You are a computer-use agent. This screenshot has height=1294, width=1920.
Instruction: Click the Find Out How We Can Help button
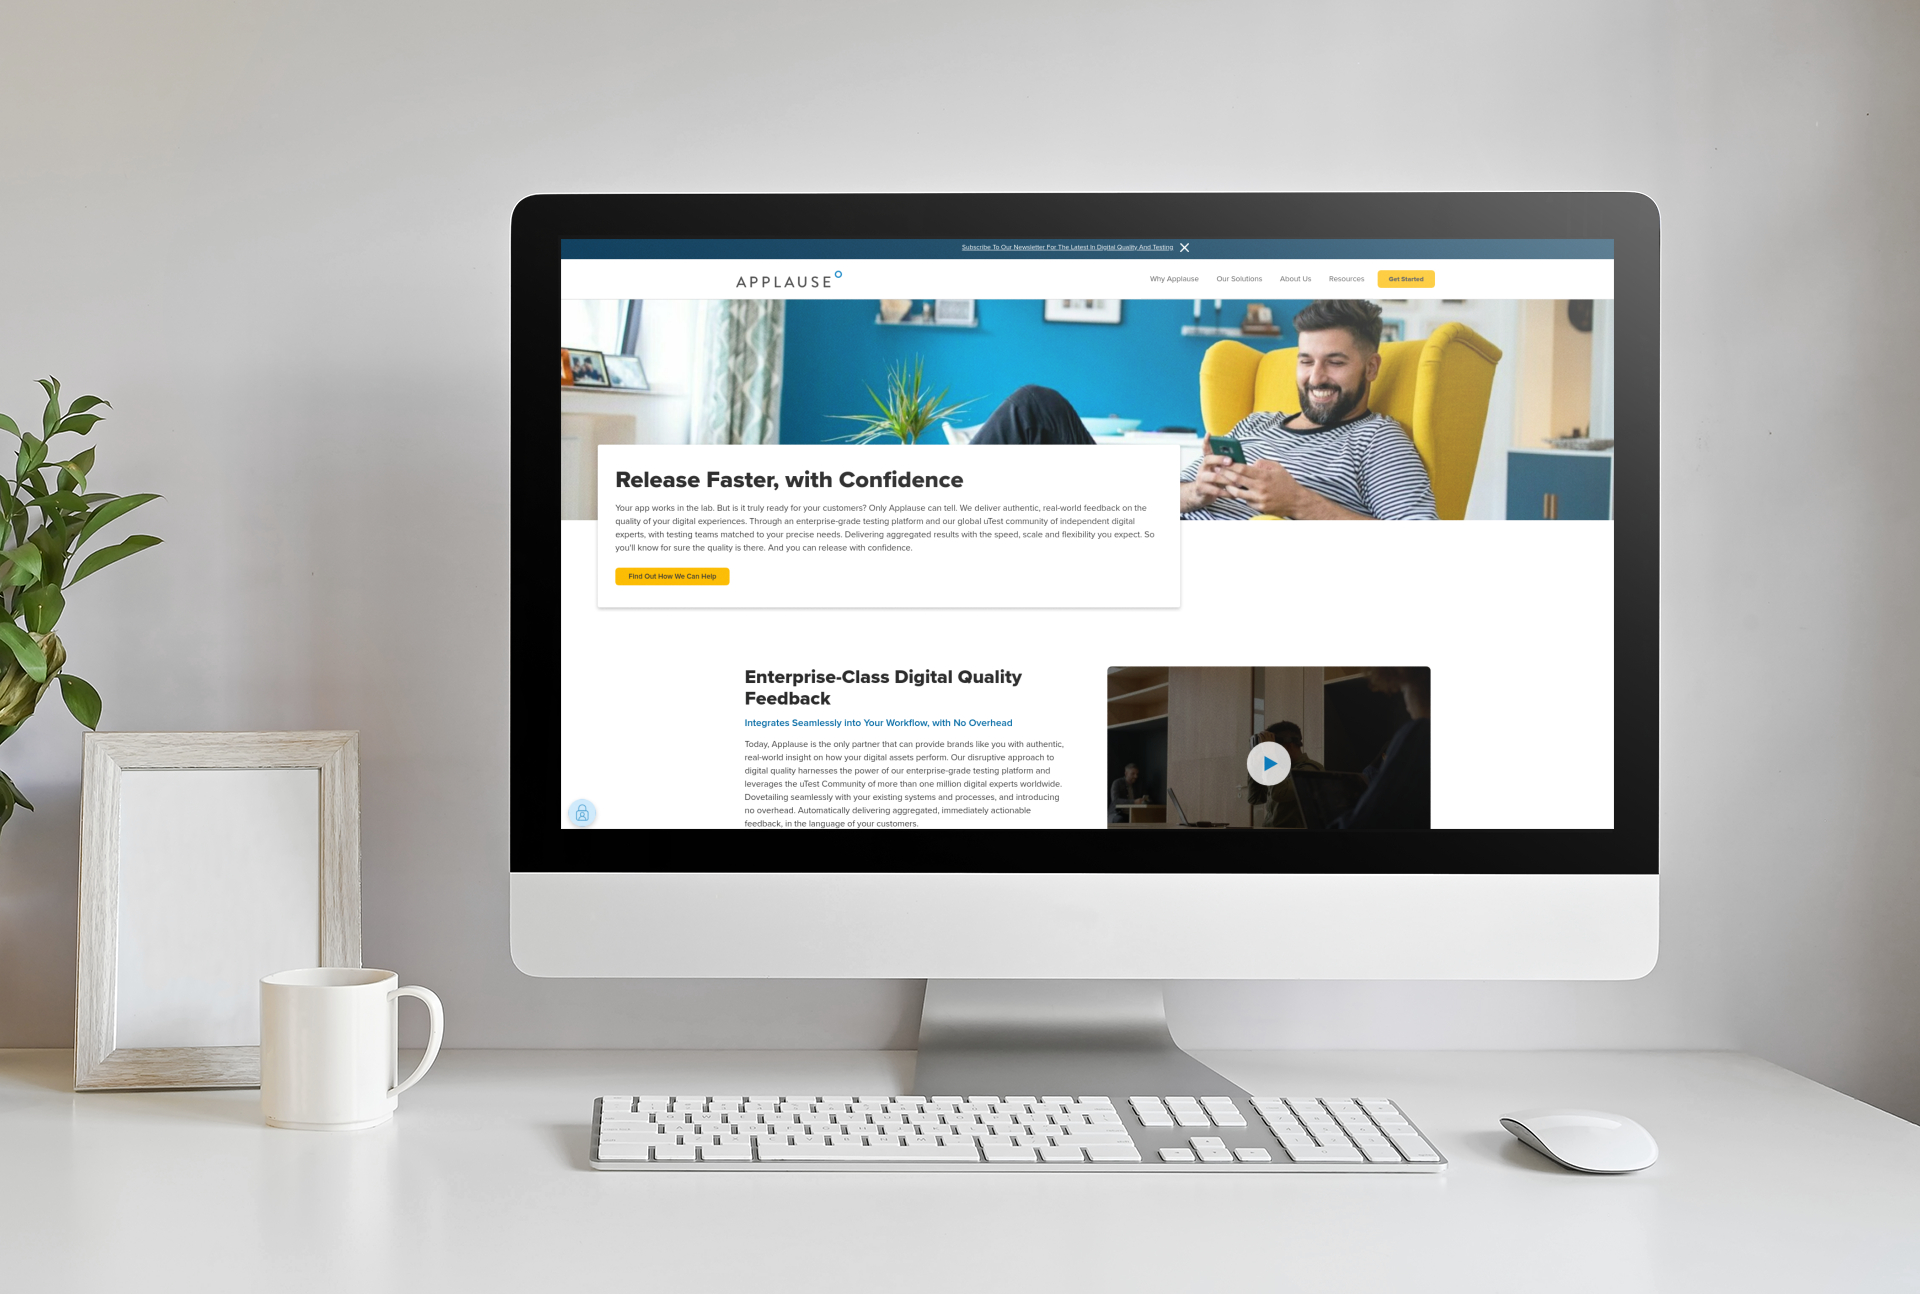(x=674, y=576)
